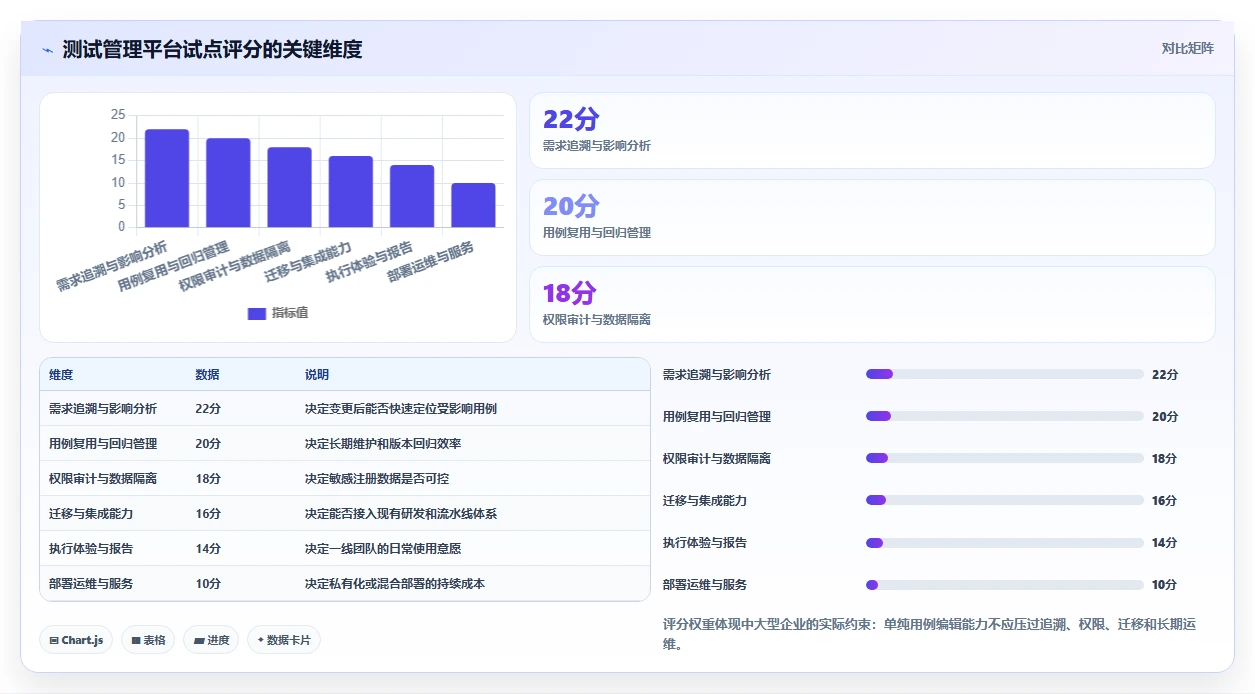Click 决定长期维护和版本回归效率 description
This screenshot has height=694, width=1255.
383,444
